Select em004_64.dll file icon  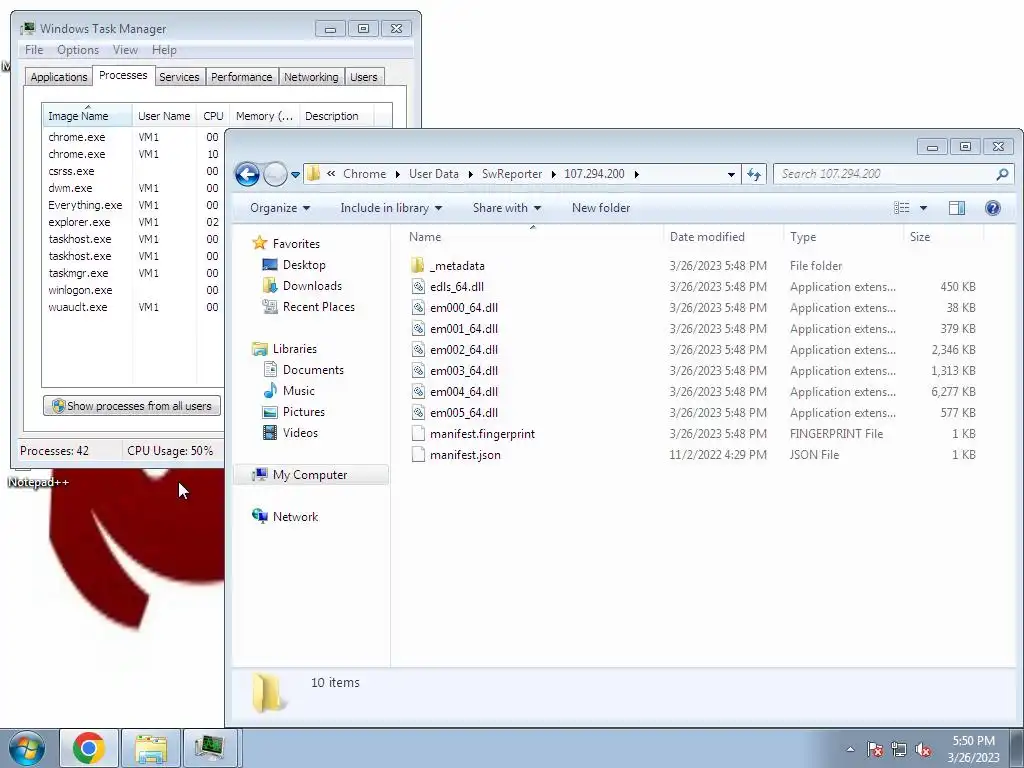pos(418,391)
